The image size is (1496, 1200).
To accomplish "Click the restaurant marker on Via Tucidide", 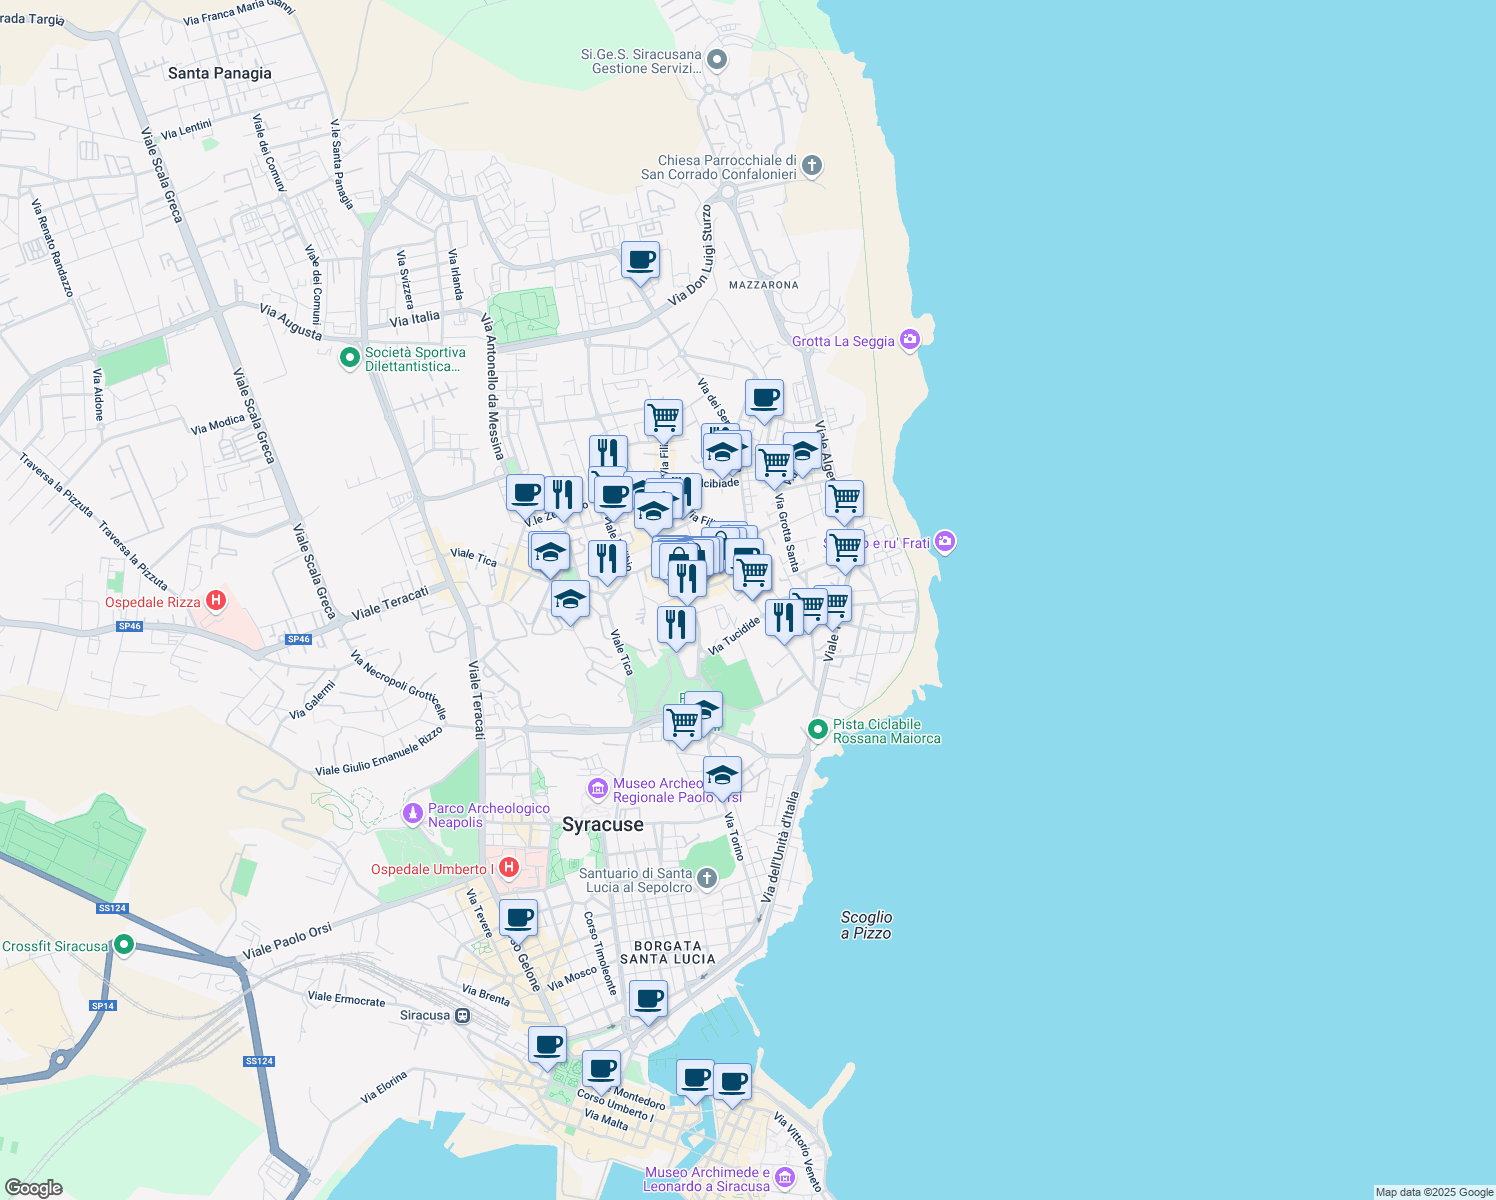I will click(x=784, y=620).
